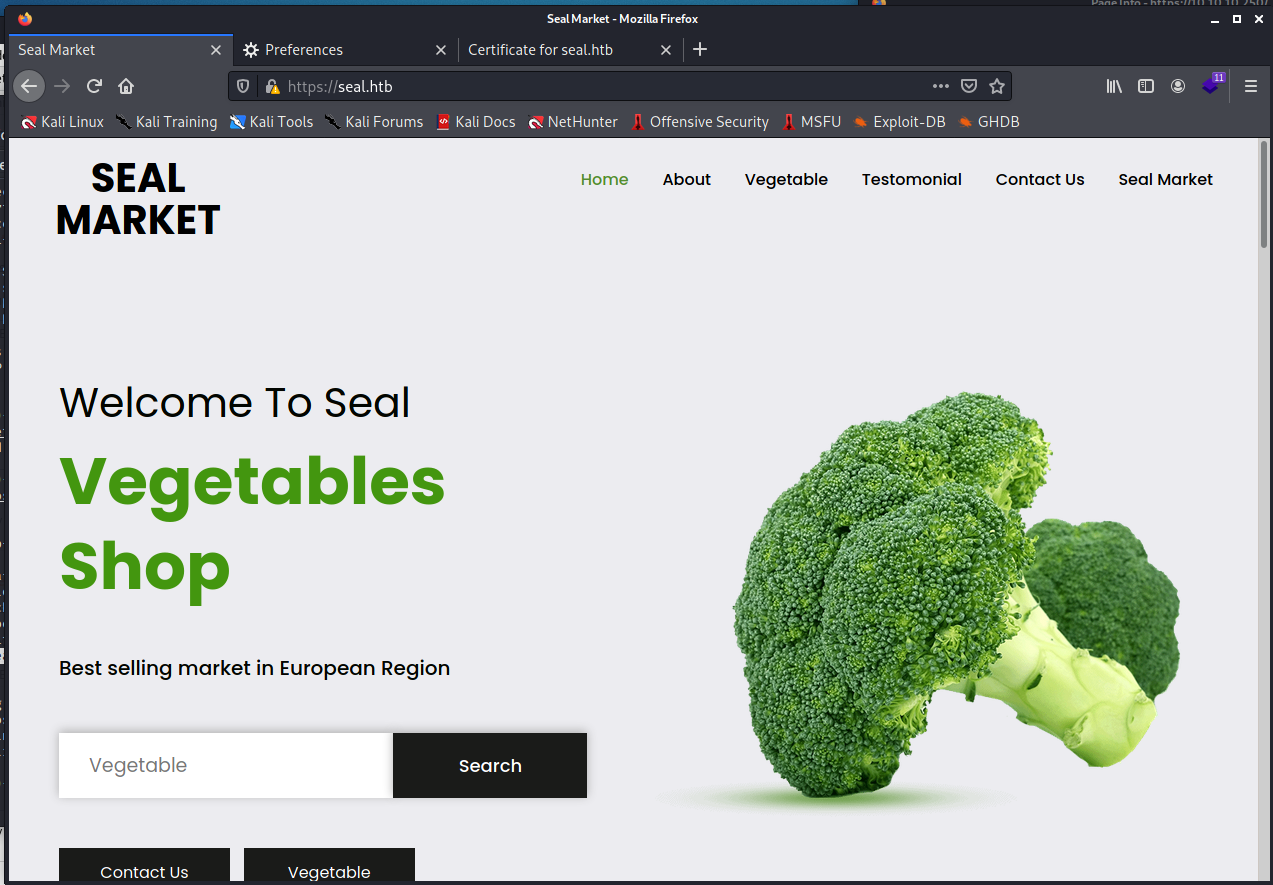The height and width of the screenshot is (885, 1273).
Task: Toggle the sidebar view icon
Action: click(x=1146, y=86)
